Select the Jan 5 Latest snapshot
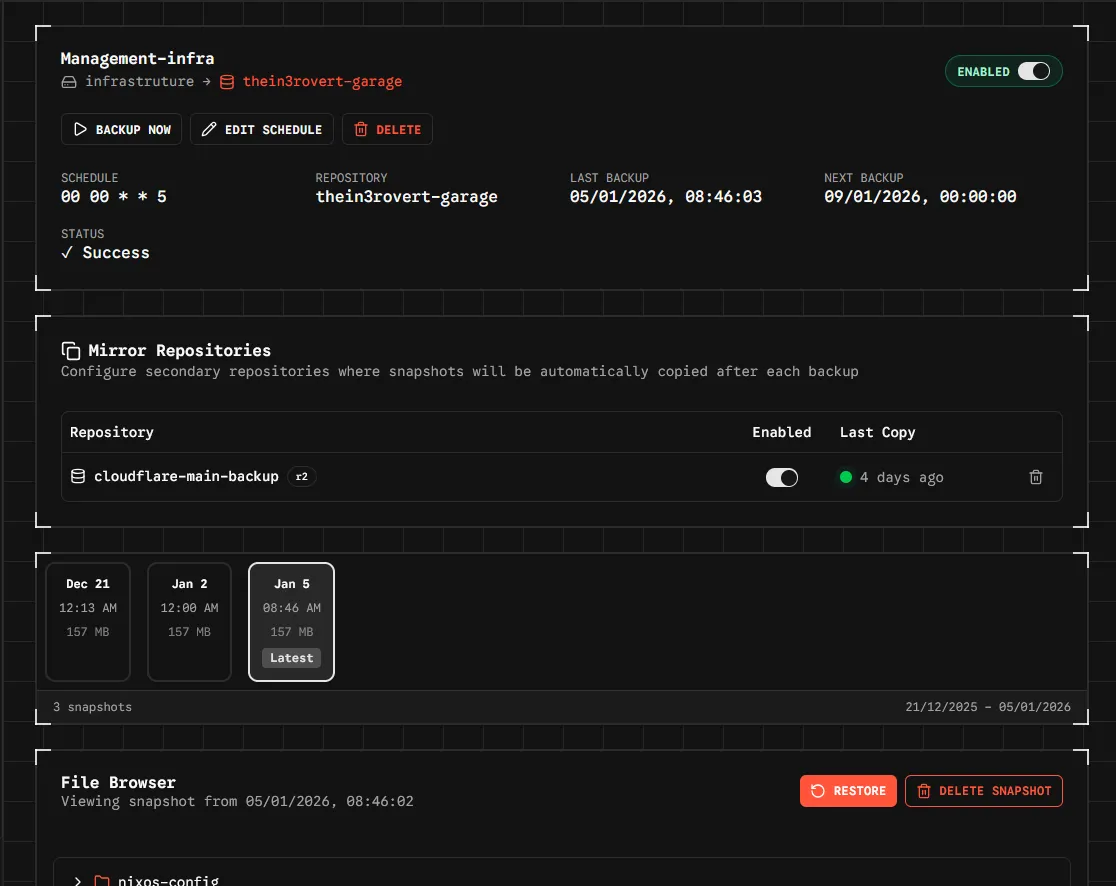Image resolution: width=1116 pixels, height=886 pixels. tap(291, 621)
